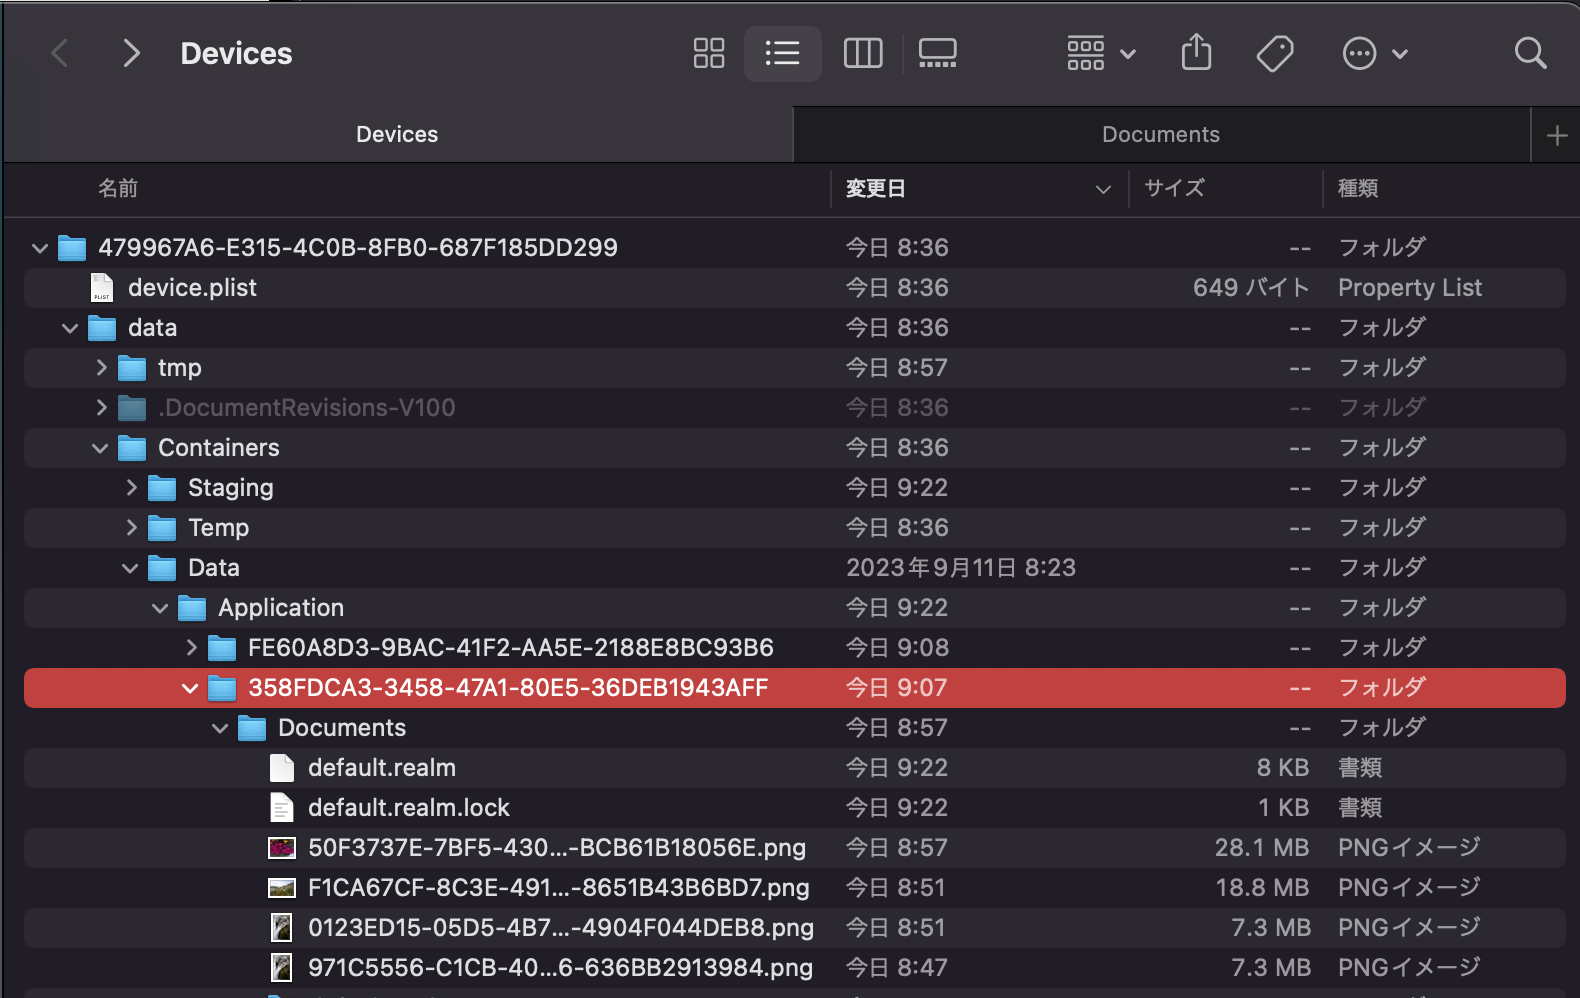Select thumbnail of 971C5556 png image

pyautogui.click(x=282, y=968)
